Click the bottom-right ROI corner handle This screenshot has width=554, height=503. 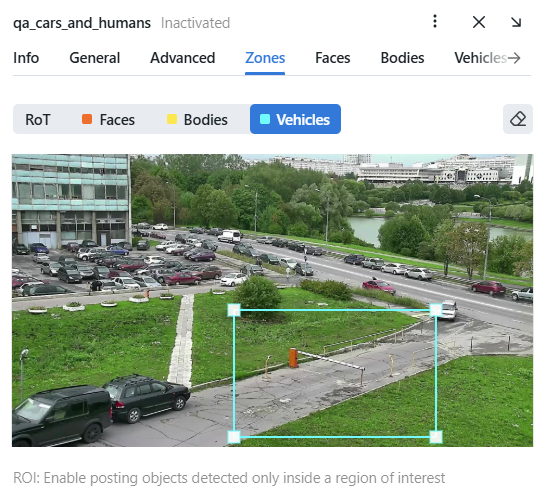click(436, 437)
